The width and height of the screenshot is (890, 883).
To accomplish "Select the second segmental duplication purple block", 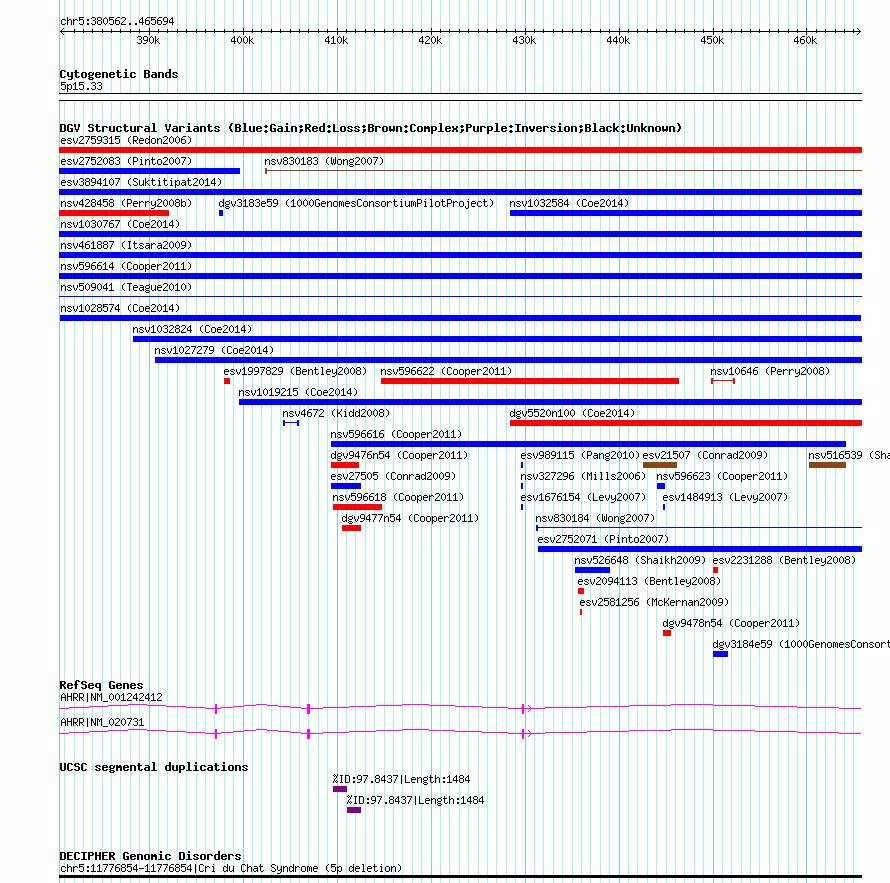I will click(x=354, y=810).
